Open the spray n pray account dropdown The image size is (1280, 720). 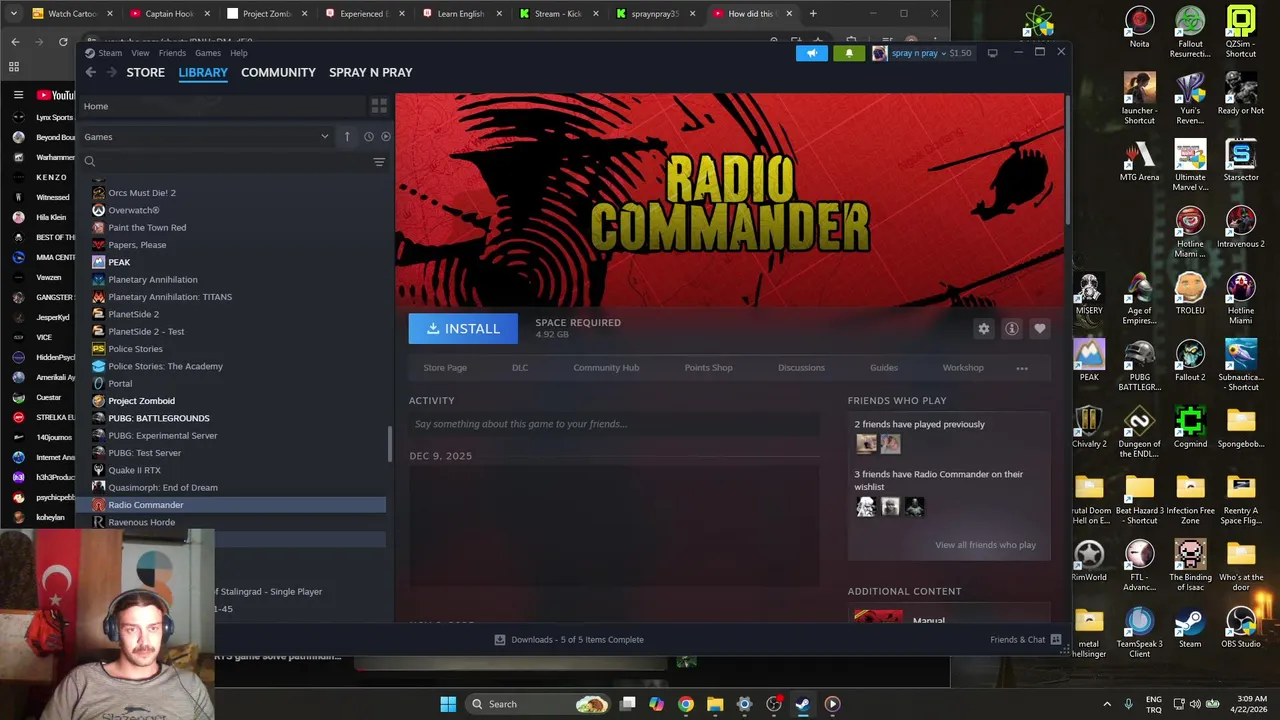tap(921, 53)
